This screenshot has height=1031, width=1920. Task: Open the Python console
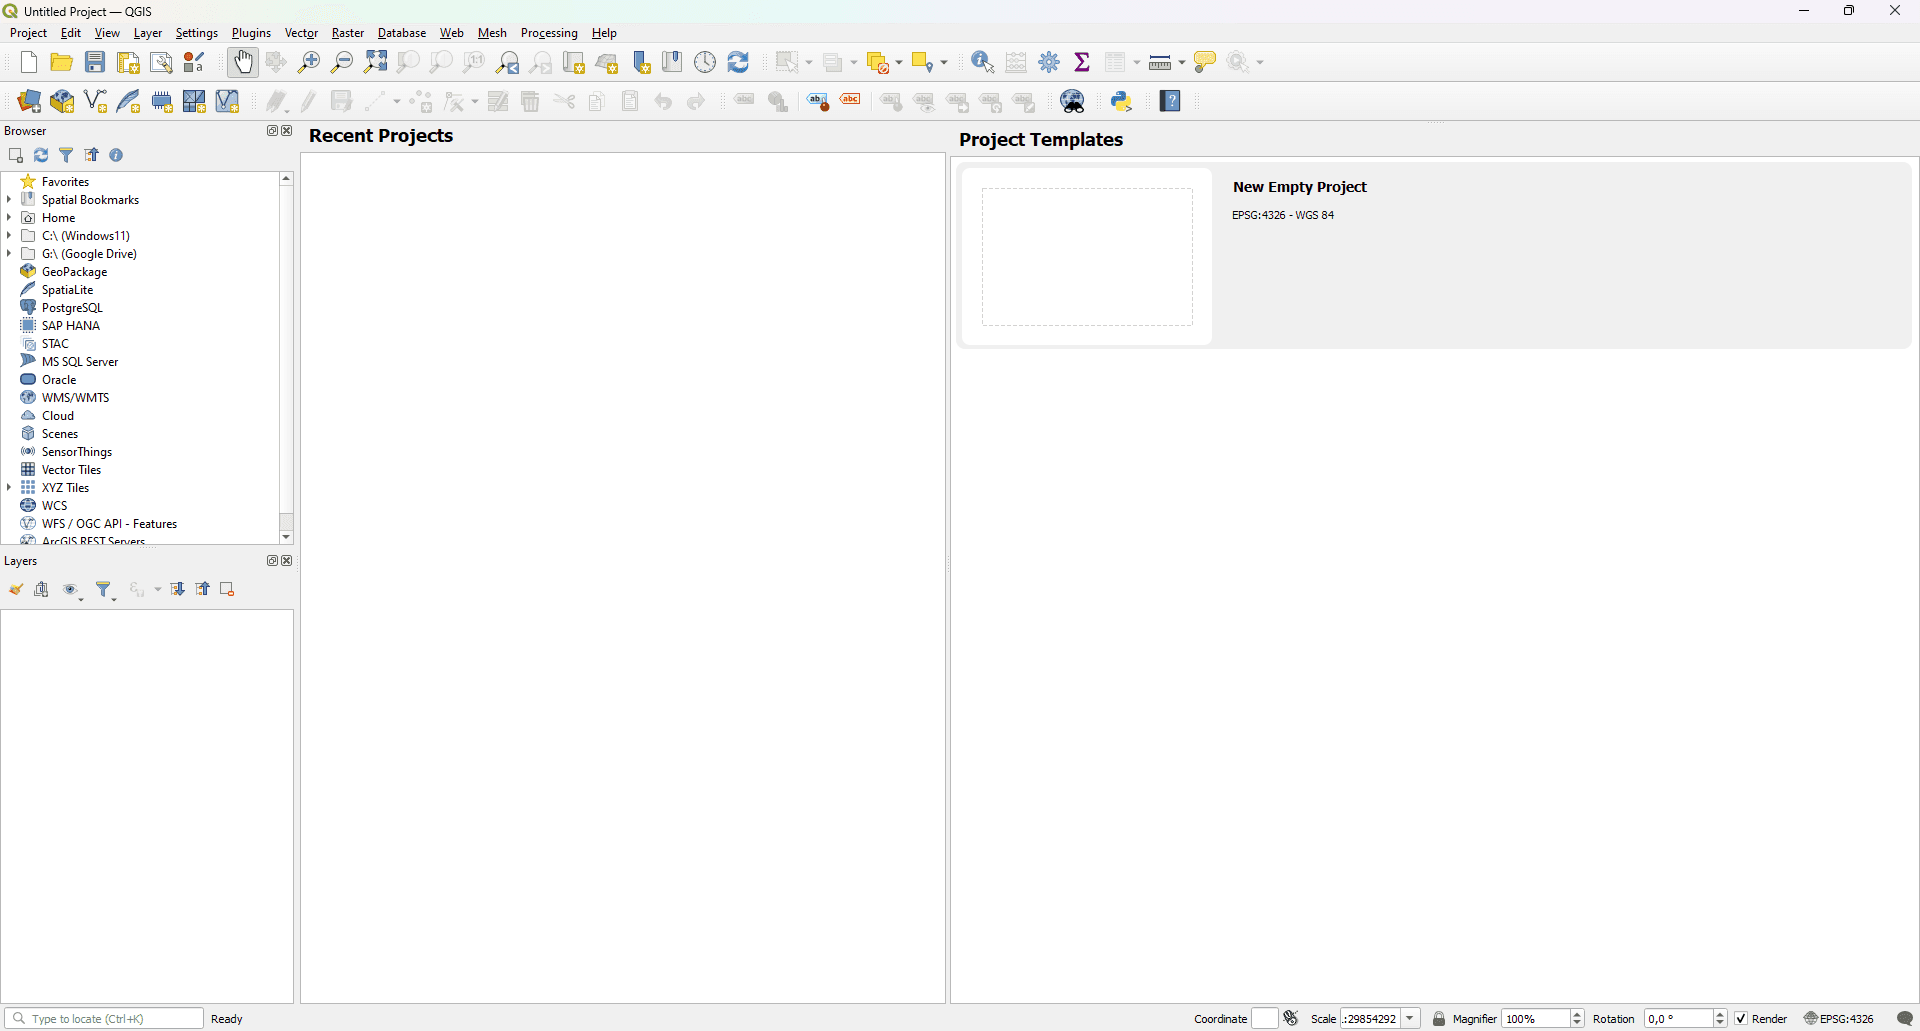[1123, 102]
